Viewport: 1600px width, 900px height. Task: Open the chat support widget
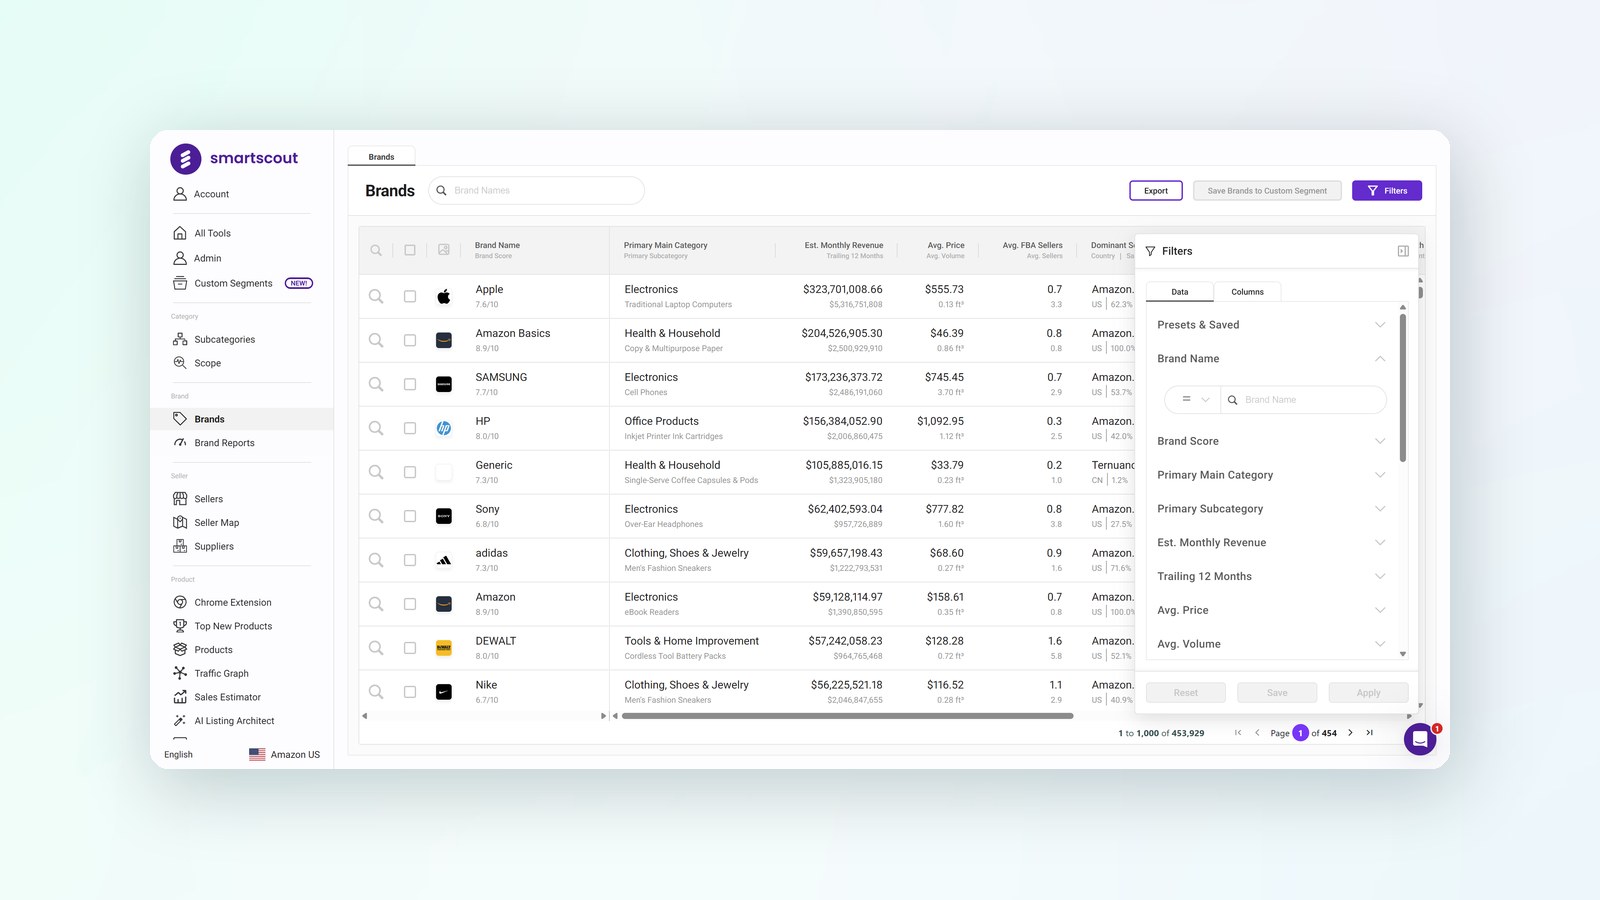(1420, 739)
